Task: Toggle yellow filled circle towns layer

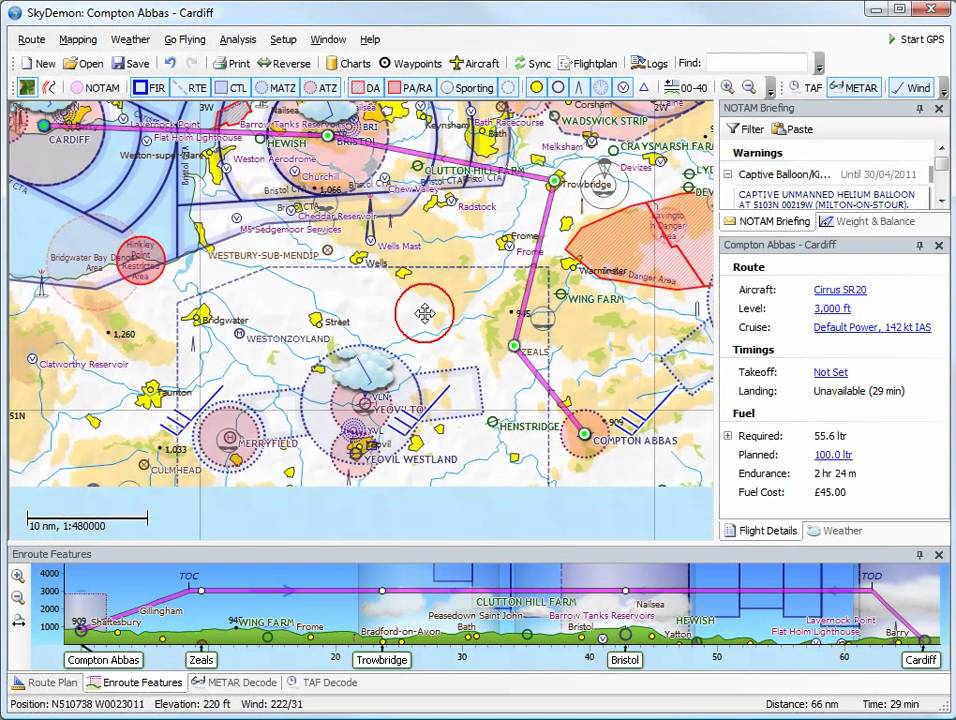Action: point(536,88)
